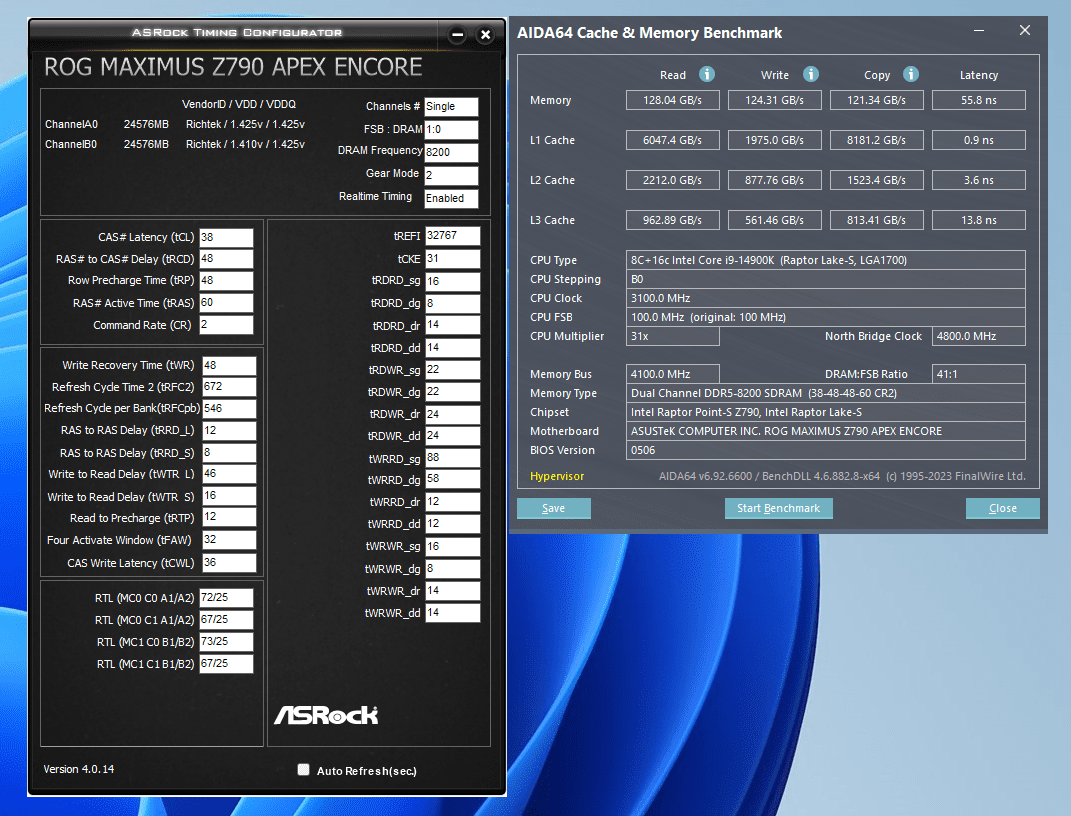The height and width of the screenshot is (816, 1071).
Task: Select the Realtime Timing field
Action: pyautogui.click(x=451, y=198)
